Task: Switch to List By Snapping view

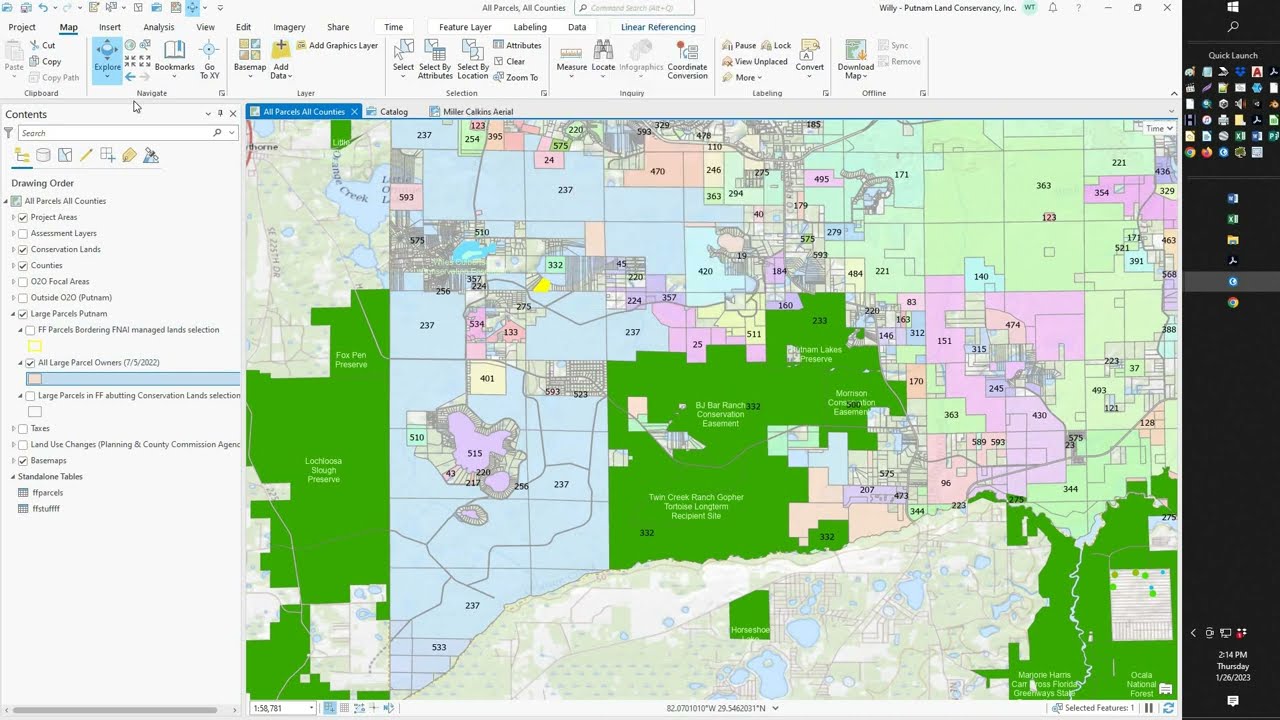Action: (108, 155)
